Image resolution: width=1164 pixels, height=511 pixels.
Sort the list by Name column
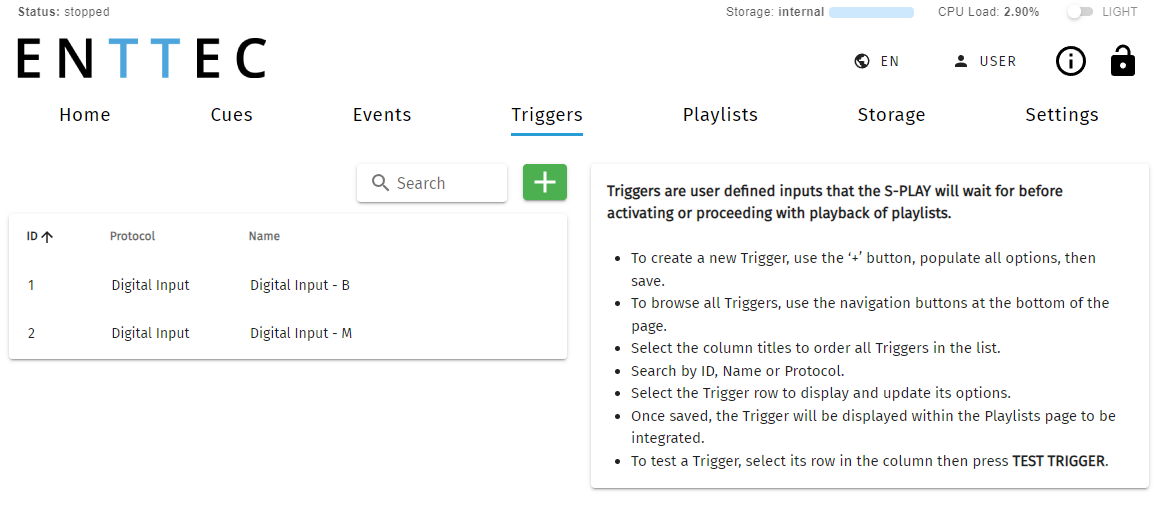point(264,236)
